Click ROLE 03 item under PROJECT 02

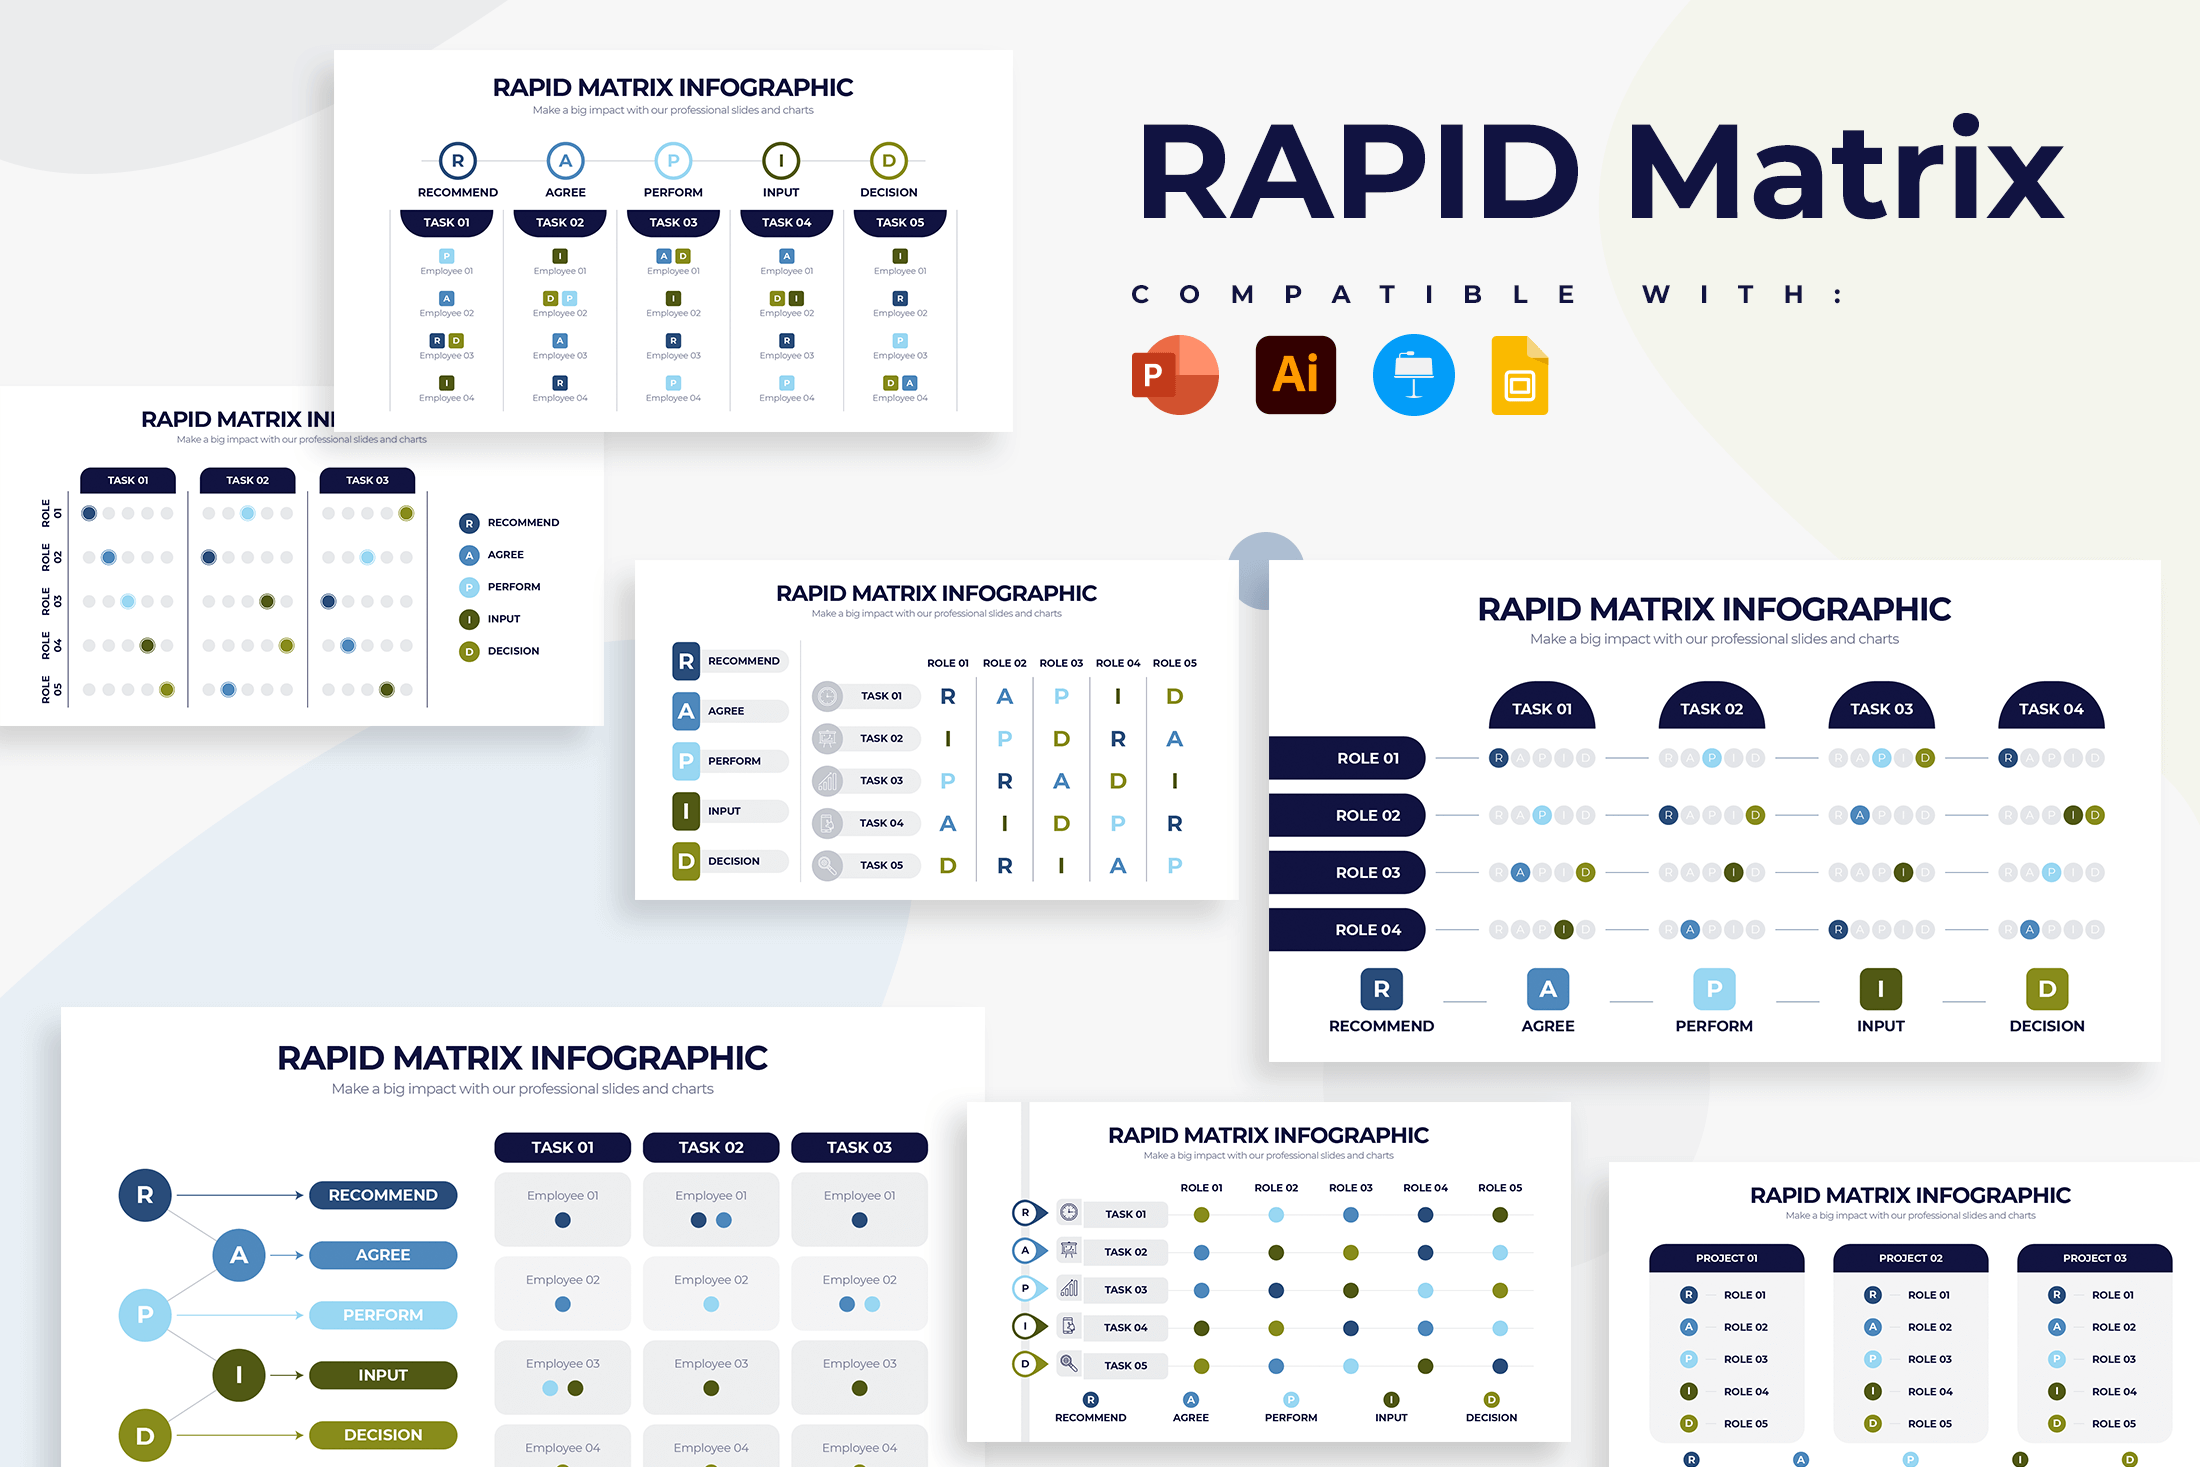point(1908,1359)
